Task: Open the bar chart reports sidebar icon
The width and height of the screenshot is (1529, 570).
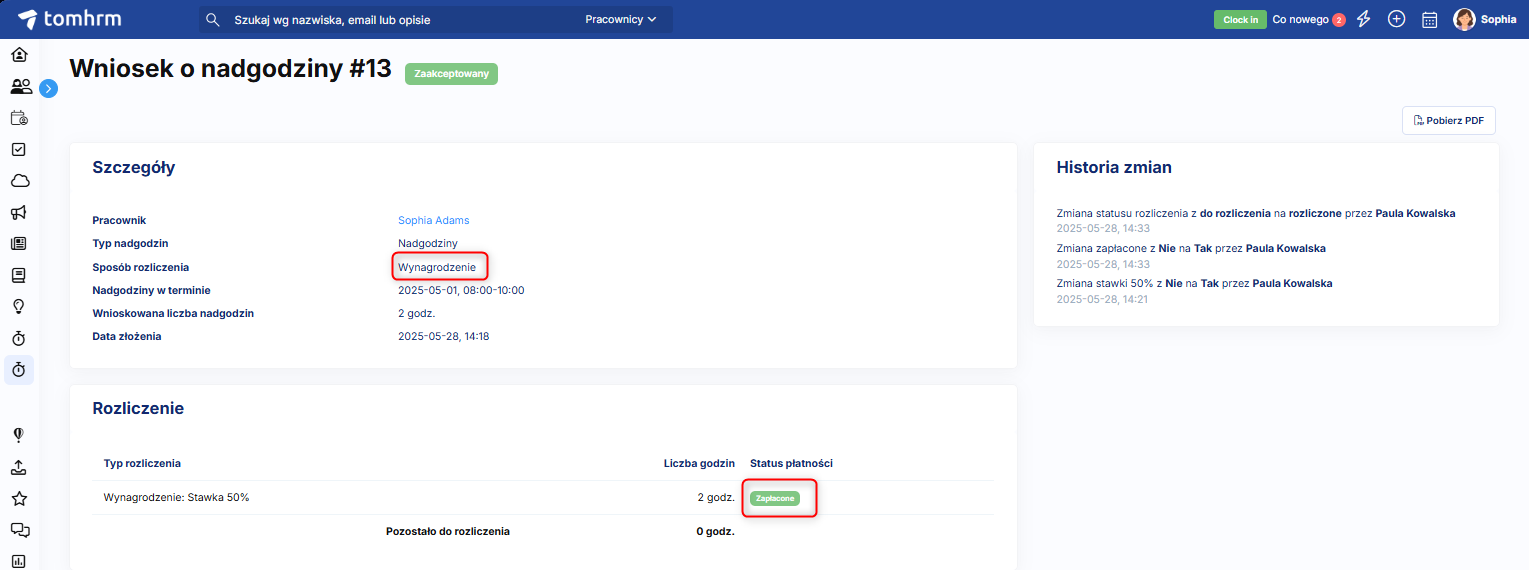Action: point(19,561)
